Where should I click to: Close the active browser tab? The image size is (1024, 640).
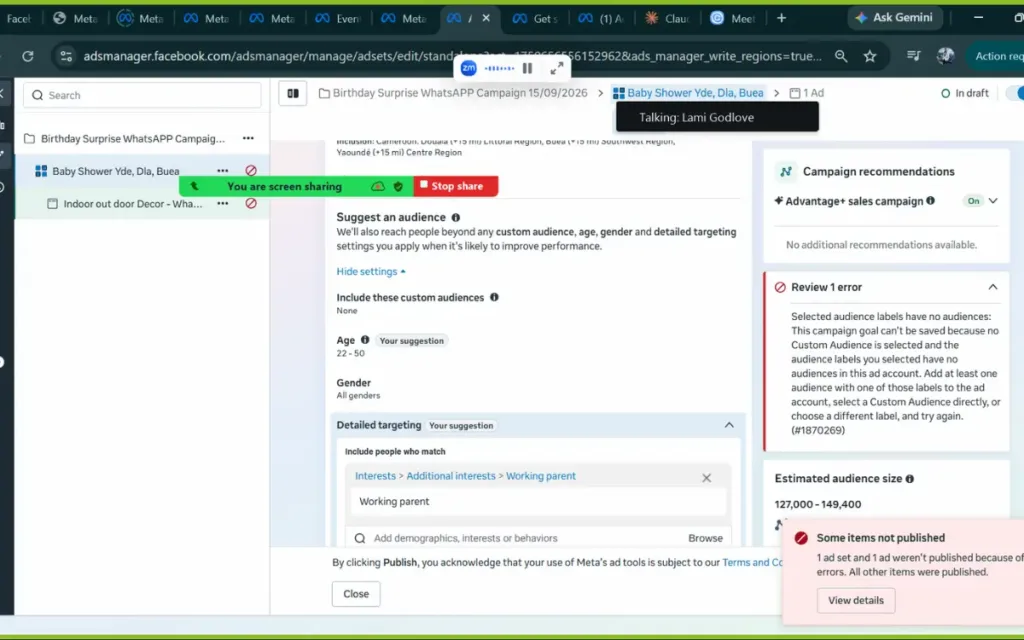click(x=486, y=18)
